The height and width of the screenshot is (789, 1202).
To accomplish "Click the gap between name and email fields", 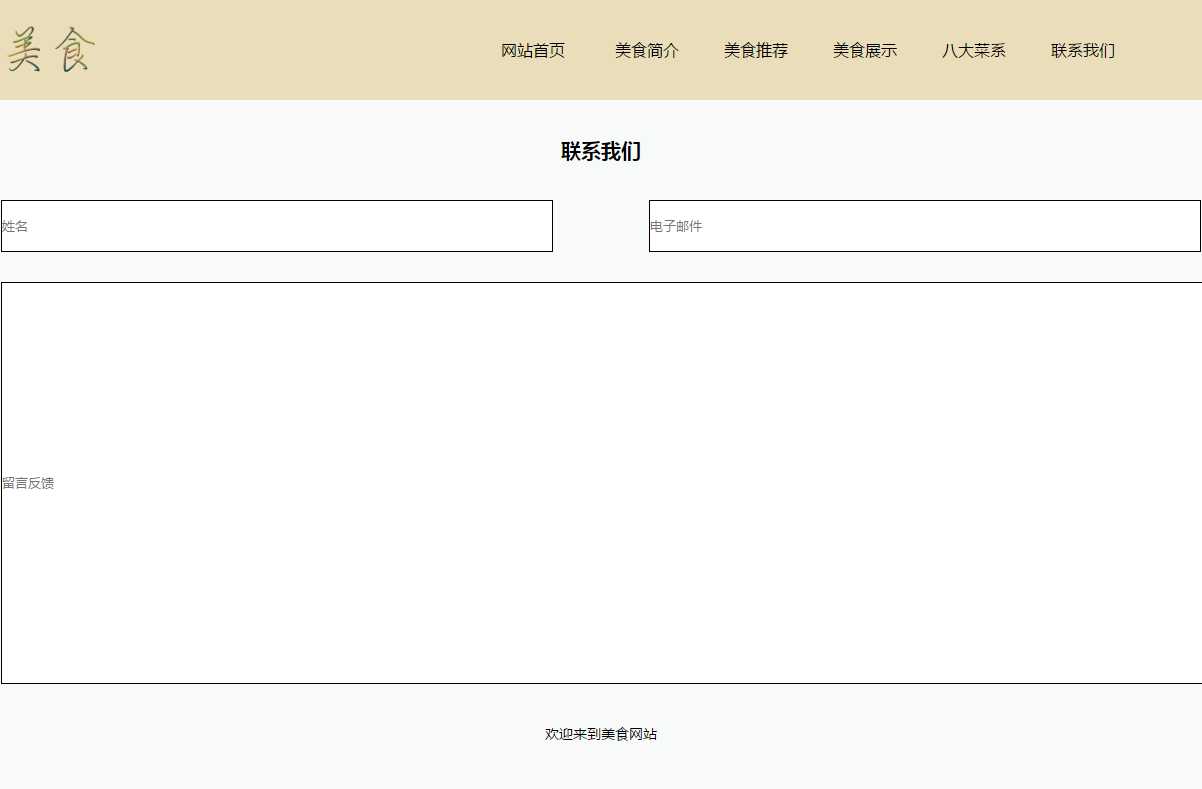I will click(600, 226).
